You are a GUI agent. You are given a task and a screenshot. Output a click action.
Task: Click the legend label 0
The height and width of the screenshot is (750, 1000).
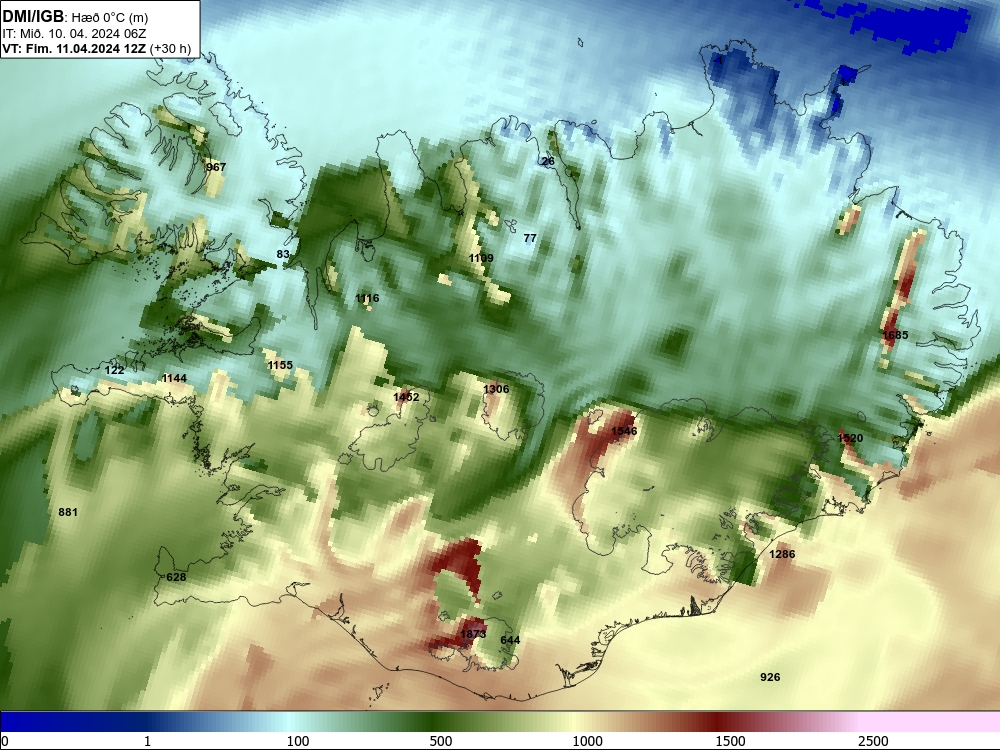(x=6, y=741)
